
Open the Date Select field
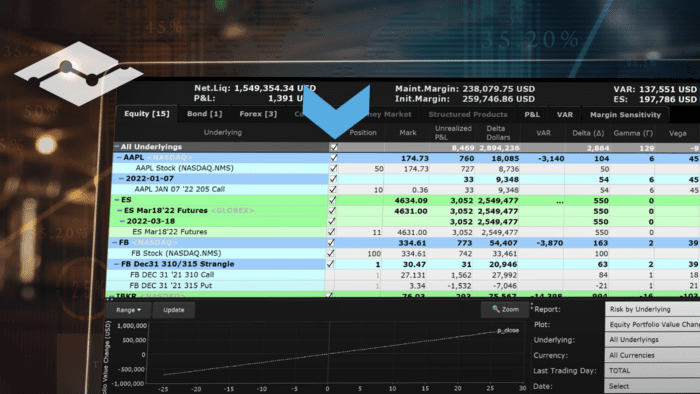coord(653,386)
